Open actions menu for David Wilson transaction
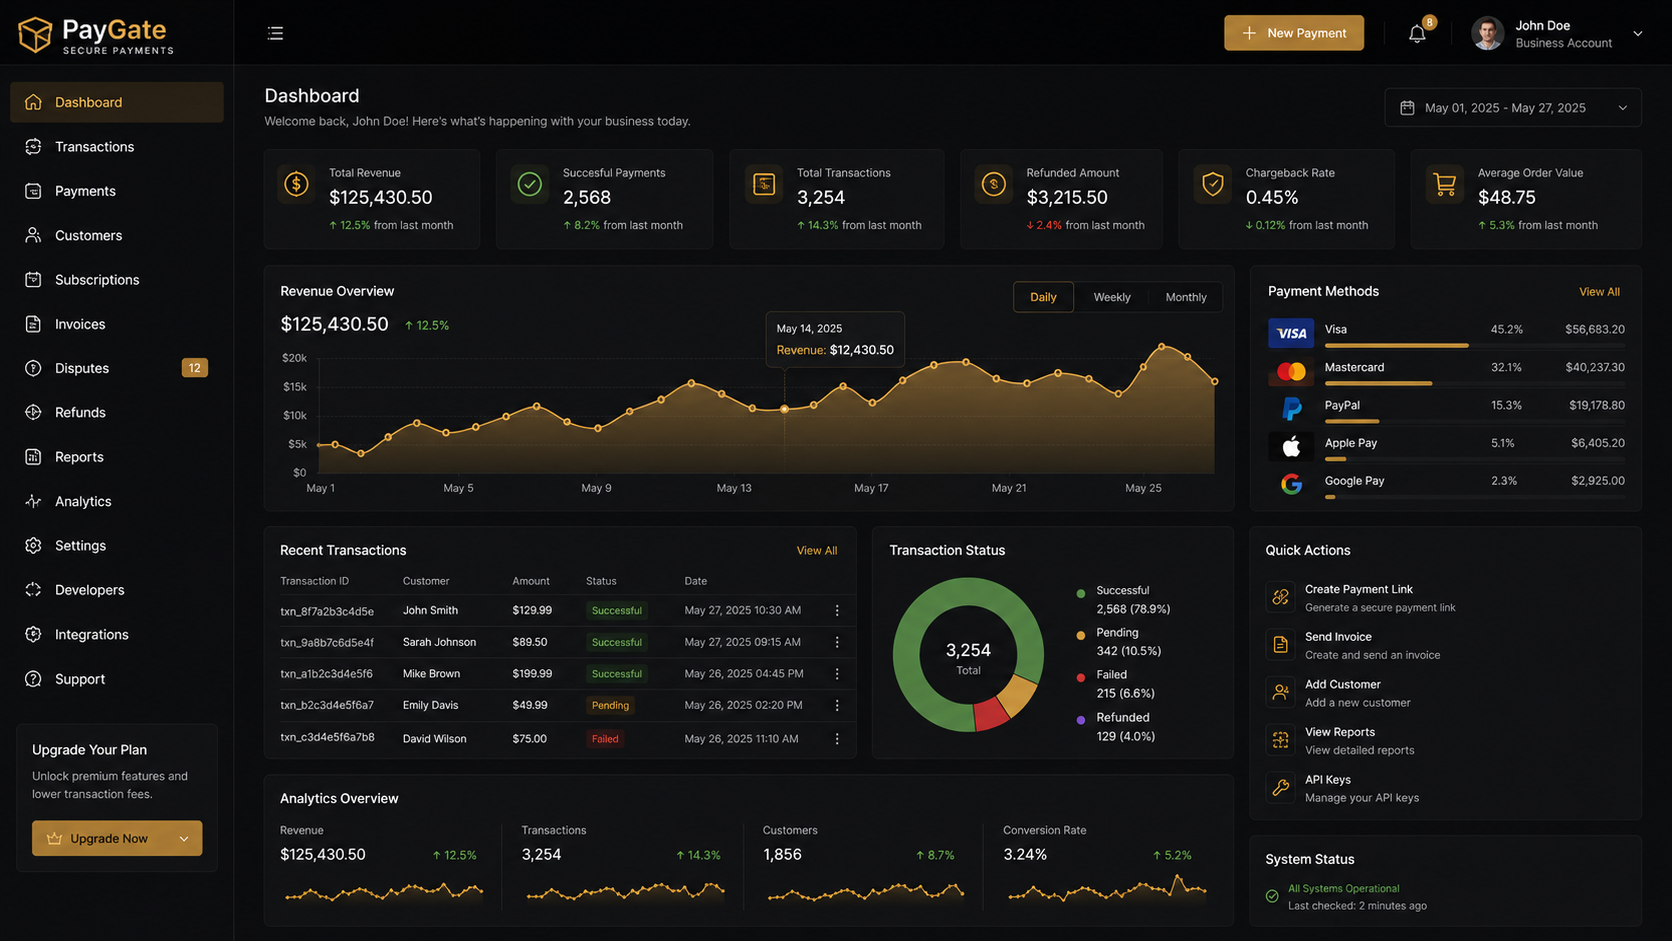This screenshot has width=1672, height=941. pos(837,739)
